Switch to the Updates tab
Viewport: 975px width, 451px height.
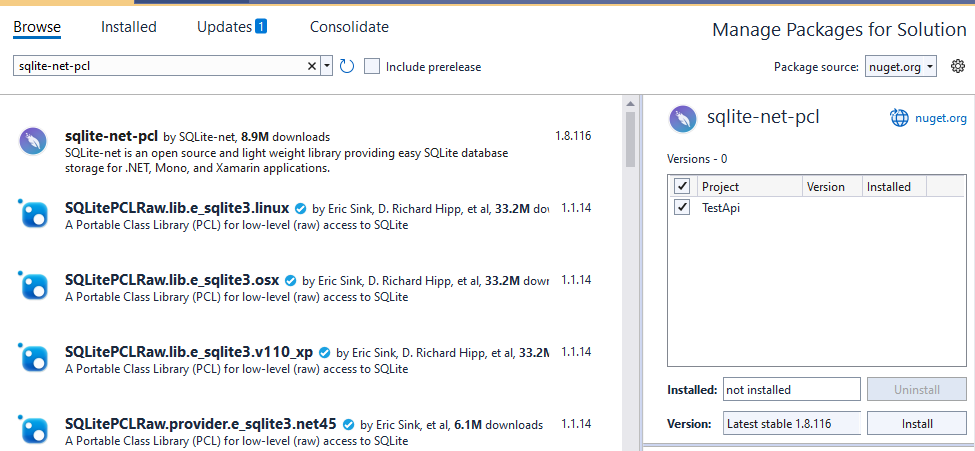(224, 27)
